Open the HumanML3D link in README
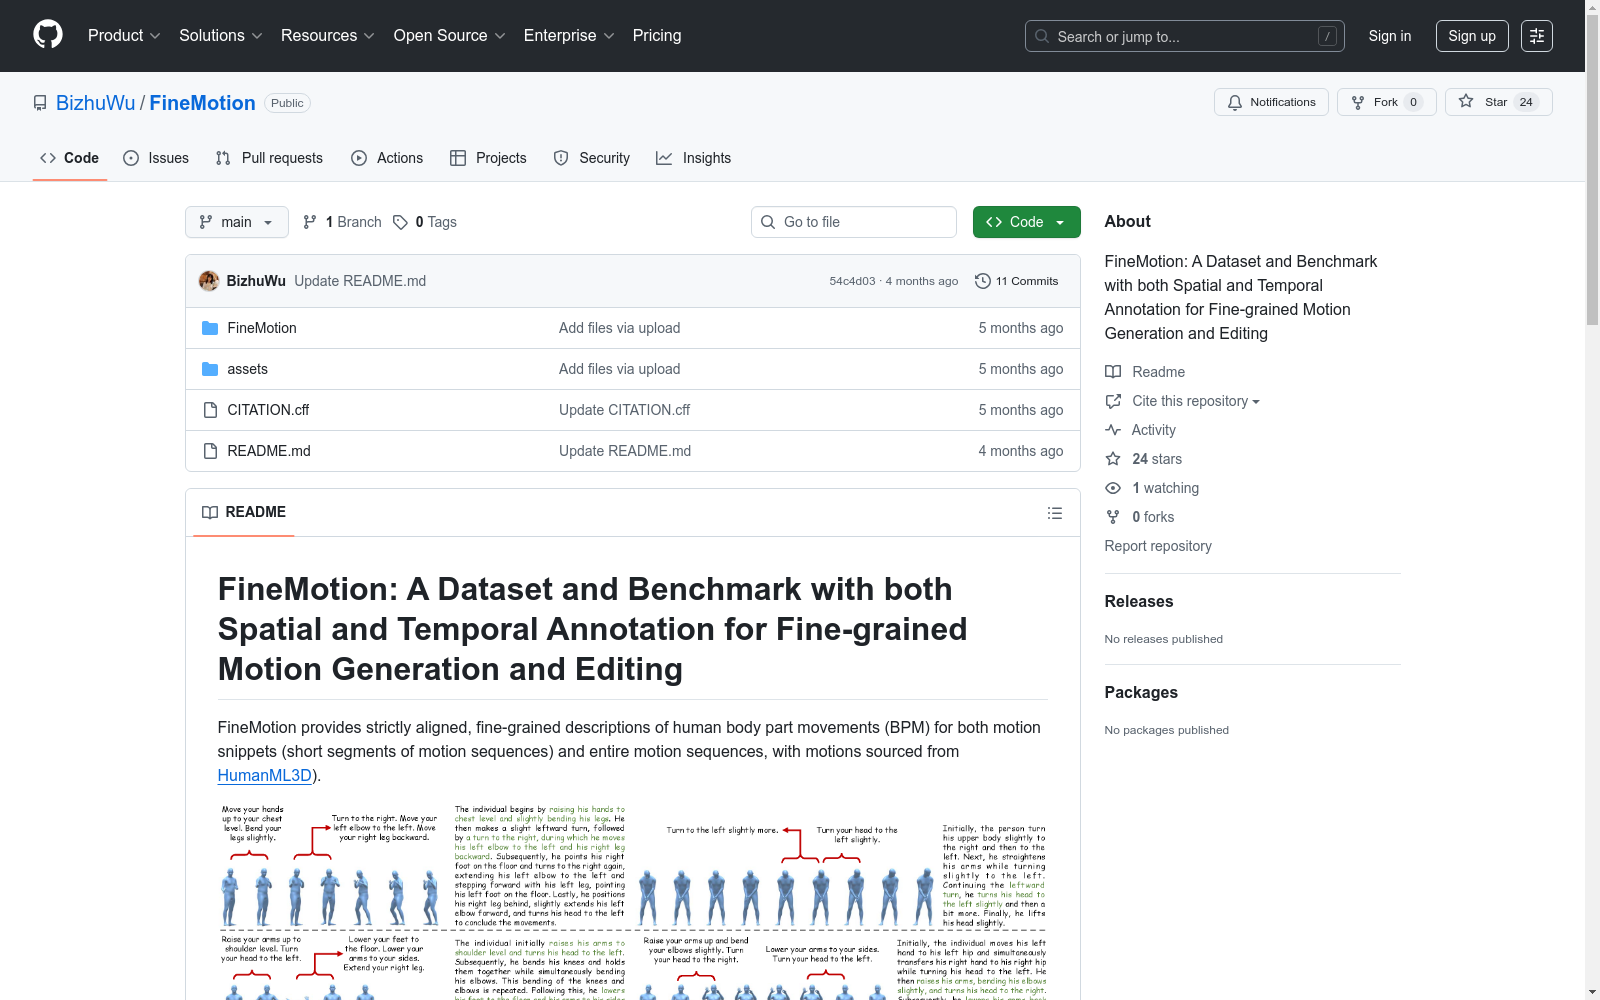The image size is (1600, 1000). (265, 775)
